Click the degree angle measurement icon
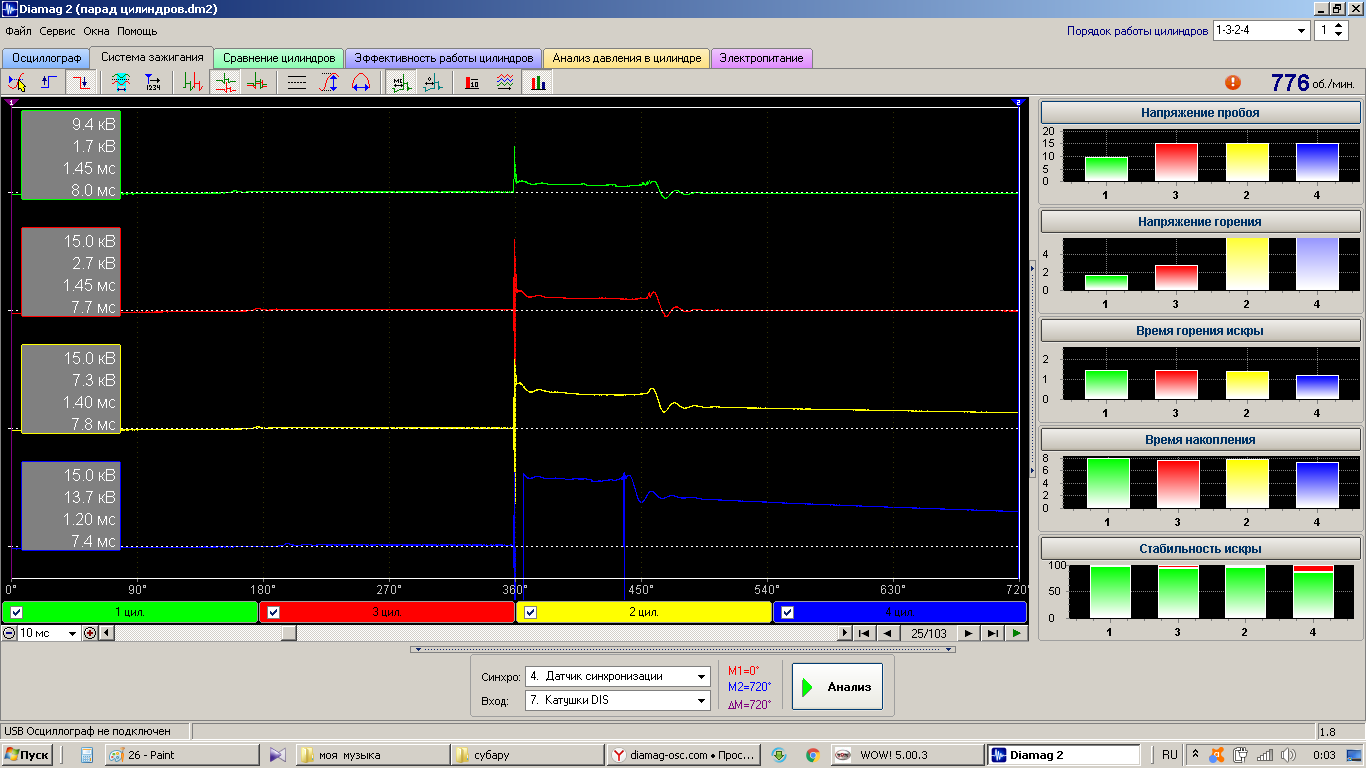Screen dimensions: 1366x768 click(x=432, y=83)
